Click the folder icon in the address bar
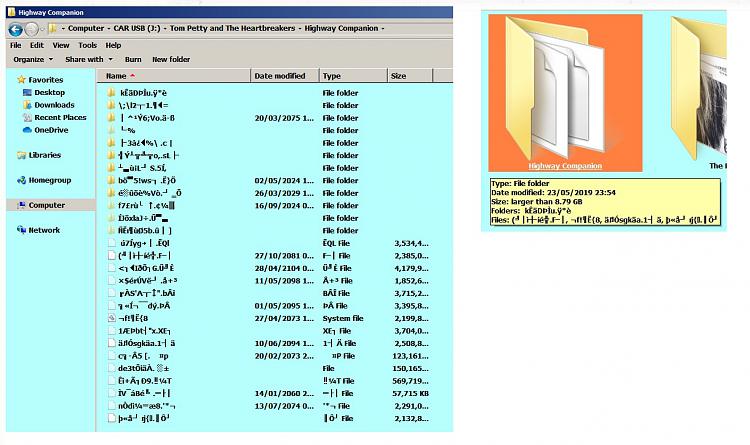This screenshot has width=750, height=445. click(52, 29)
